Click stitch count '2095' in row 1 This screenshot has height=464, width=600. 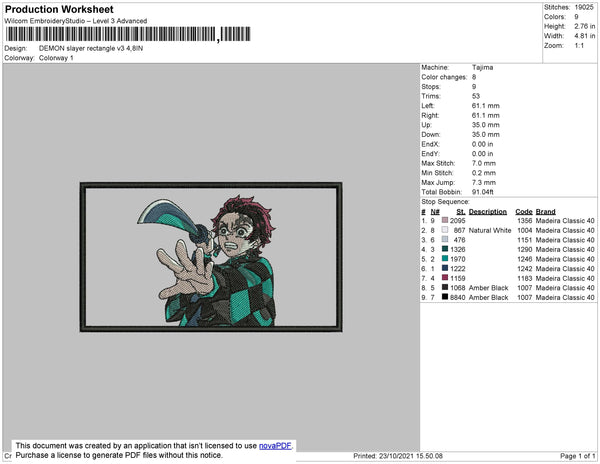[458, 221]
